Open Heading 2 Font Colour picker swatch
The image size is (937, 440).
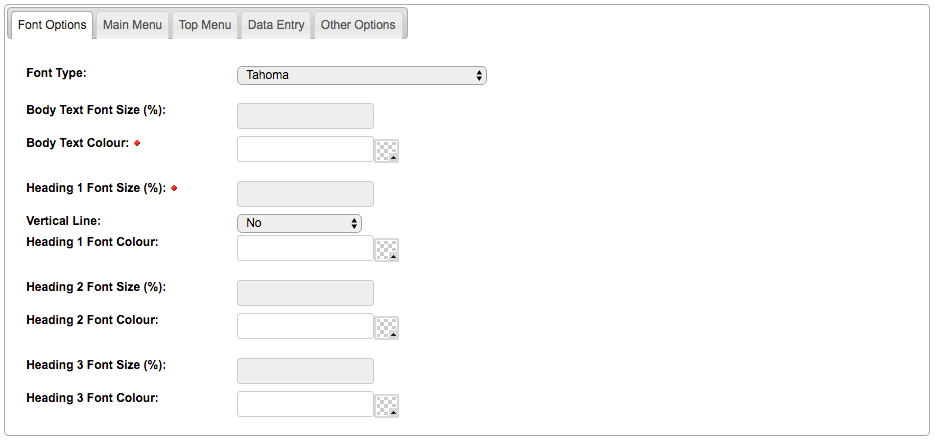tap(387, 328)
